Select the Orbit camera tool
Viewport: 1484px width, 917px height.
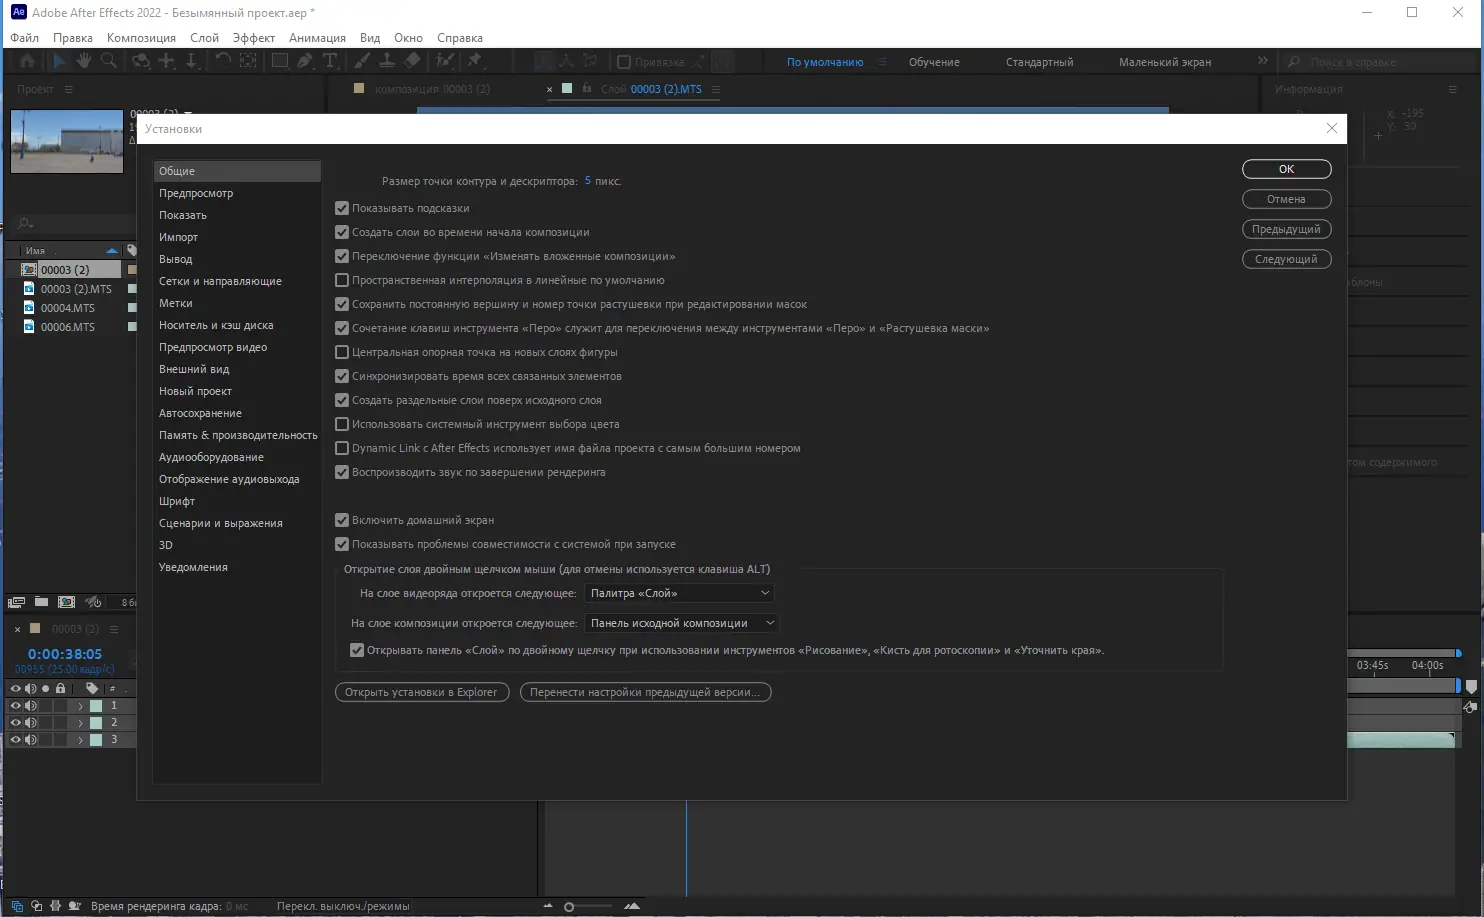click(x=141, y=61)
